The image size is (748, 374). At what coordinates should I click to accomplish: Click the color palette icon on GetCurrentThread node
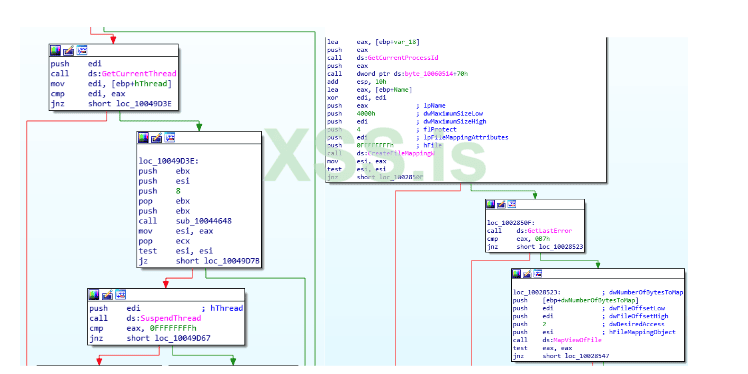coord(55,51)
